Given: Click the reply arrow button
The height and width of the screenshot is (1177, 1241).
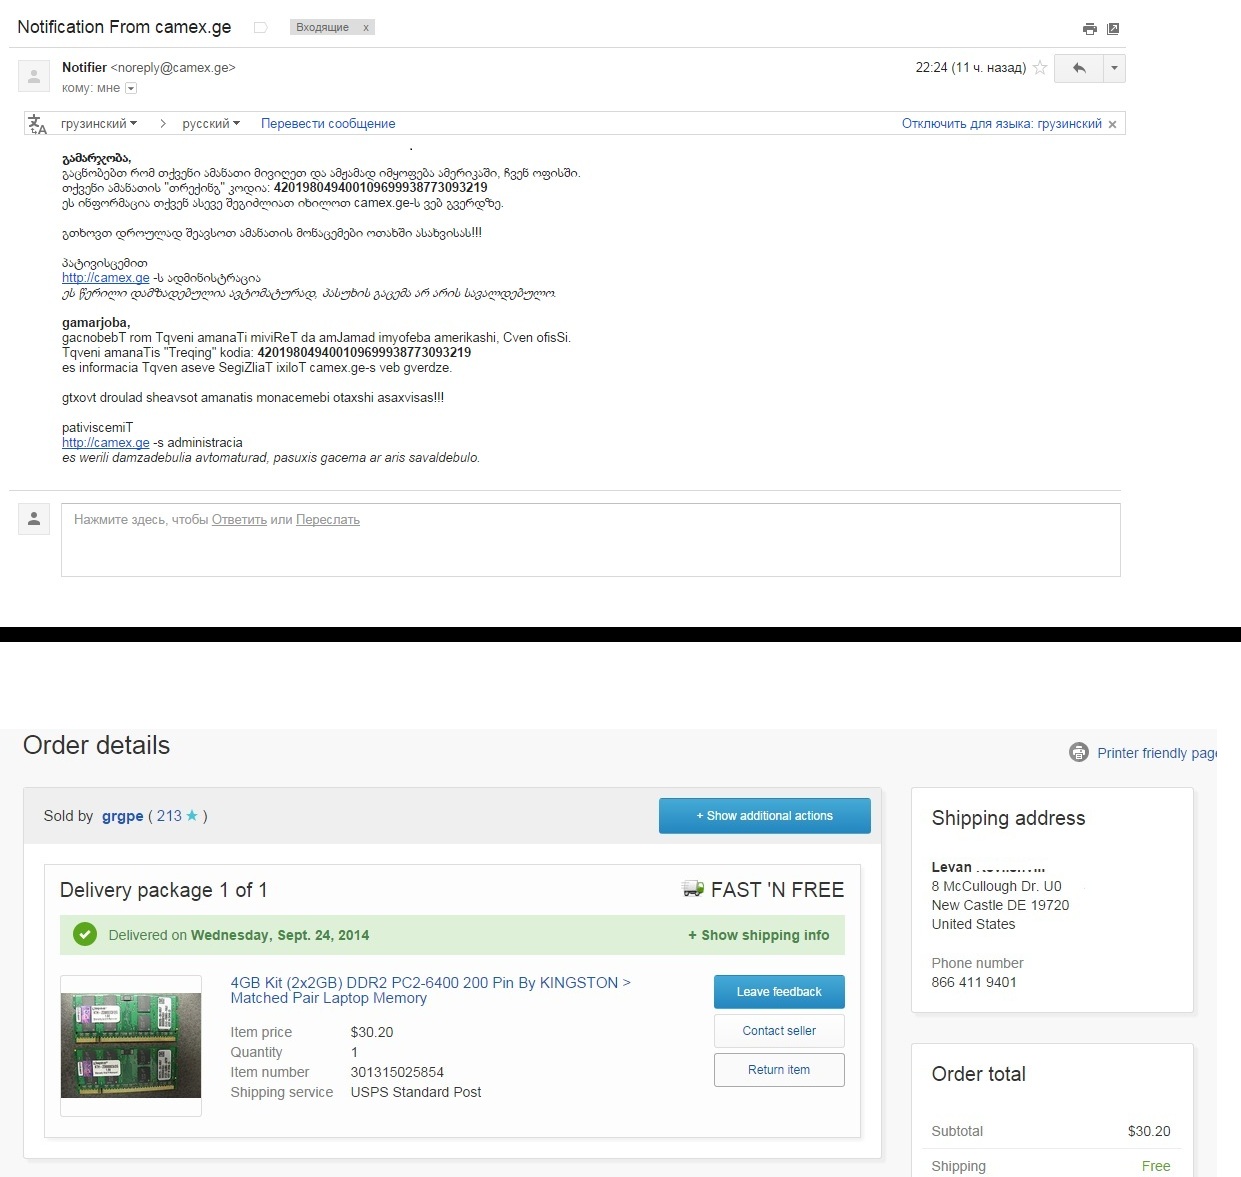Looking at the screenshot, I should pos(1079,68).
